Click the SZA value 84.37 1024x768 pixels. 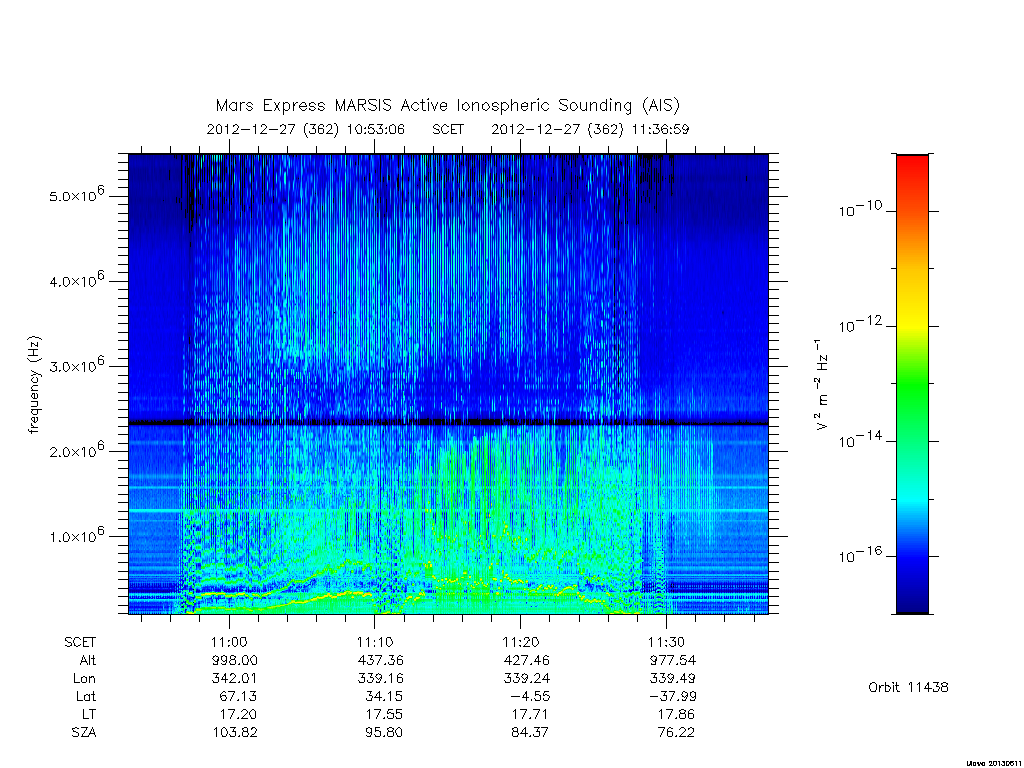coord(530,732)
